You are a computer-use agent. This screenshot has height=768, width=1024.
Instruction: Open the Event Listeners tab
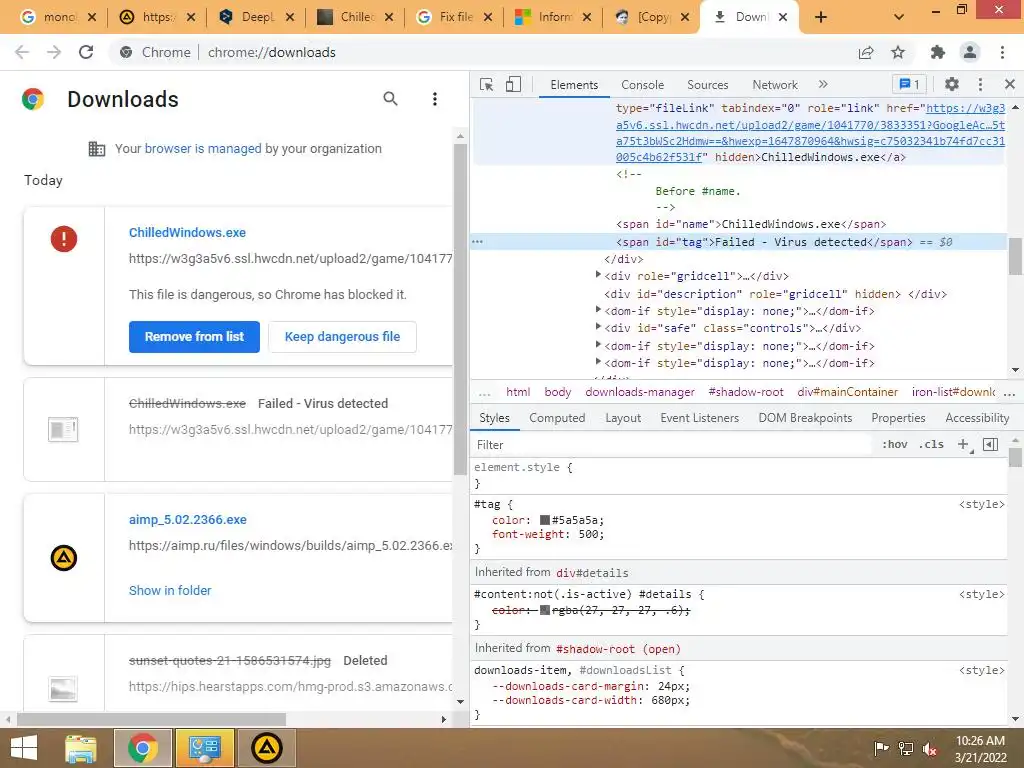[x=699, y=418]
